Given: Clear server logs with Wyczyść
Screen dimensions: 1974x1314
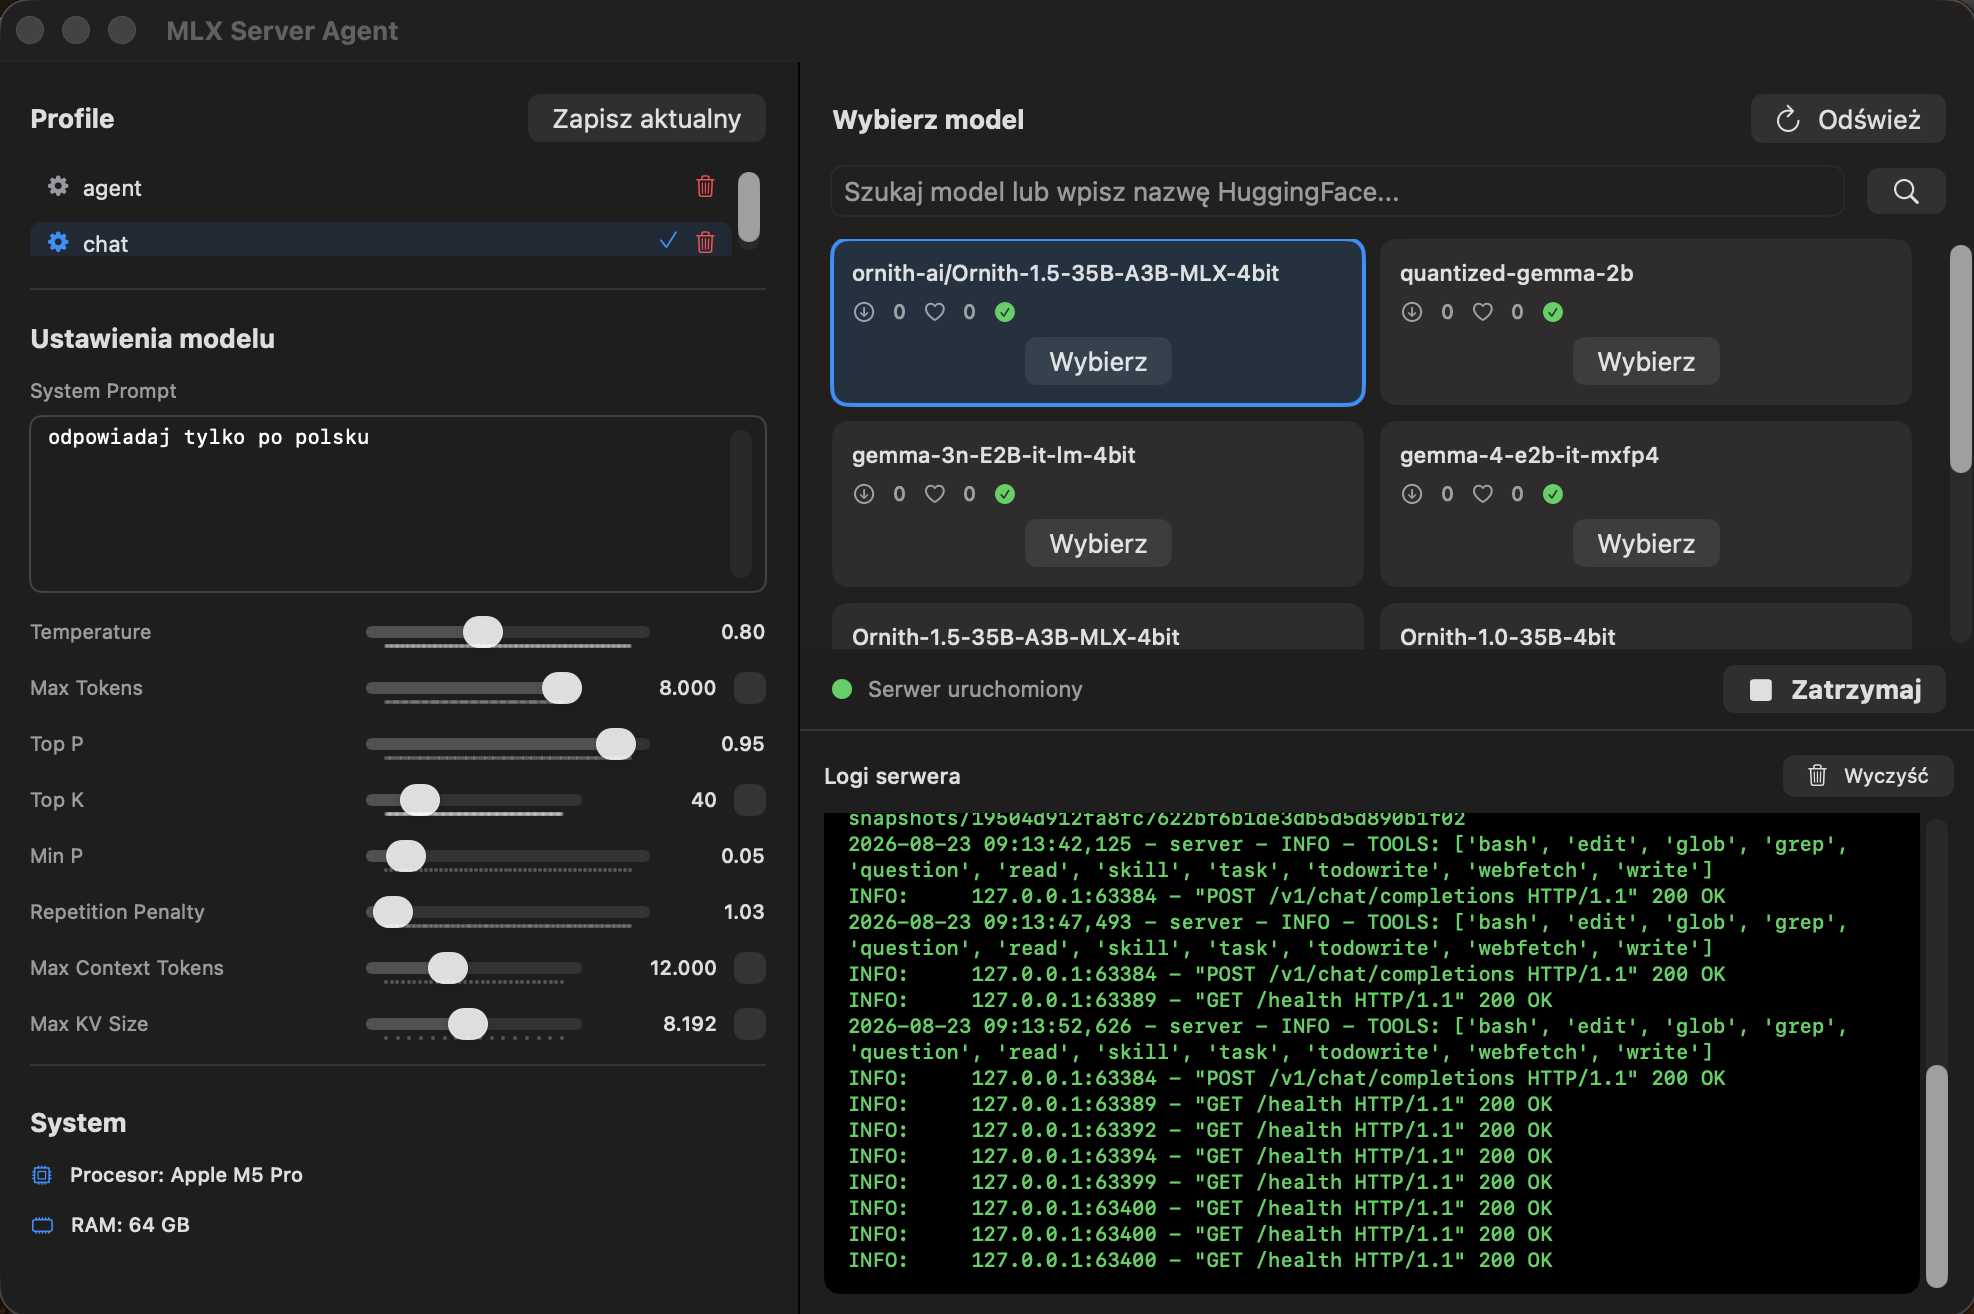Looking at the screenshot, I should tap(1868, 776).
